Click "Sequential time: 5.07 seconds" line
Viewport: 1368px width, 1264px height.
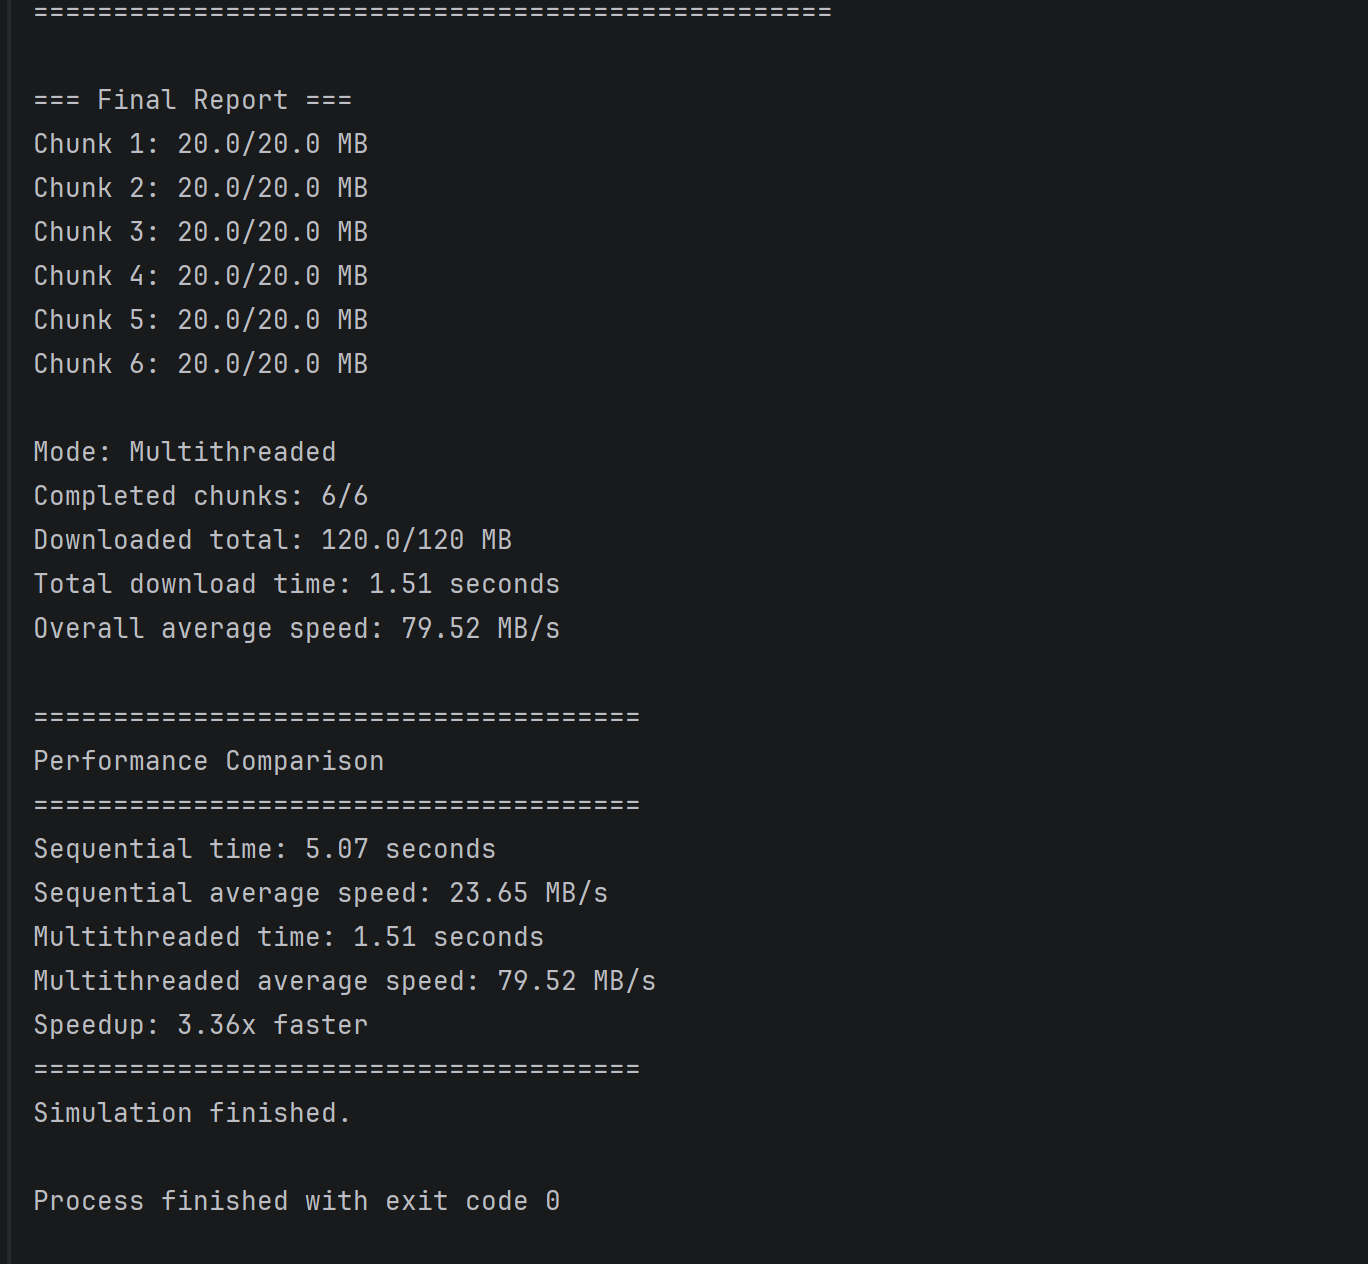(x=265, y=849)
